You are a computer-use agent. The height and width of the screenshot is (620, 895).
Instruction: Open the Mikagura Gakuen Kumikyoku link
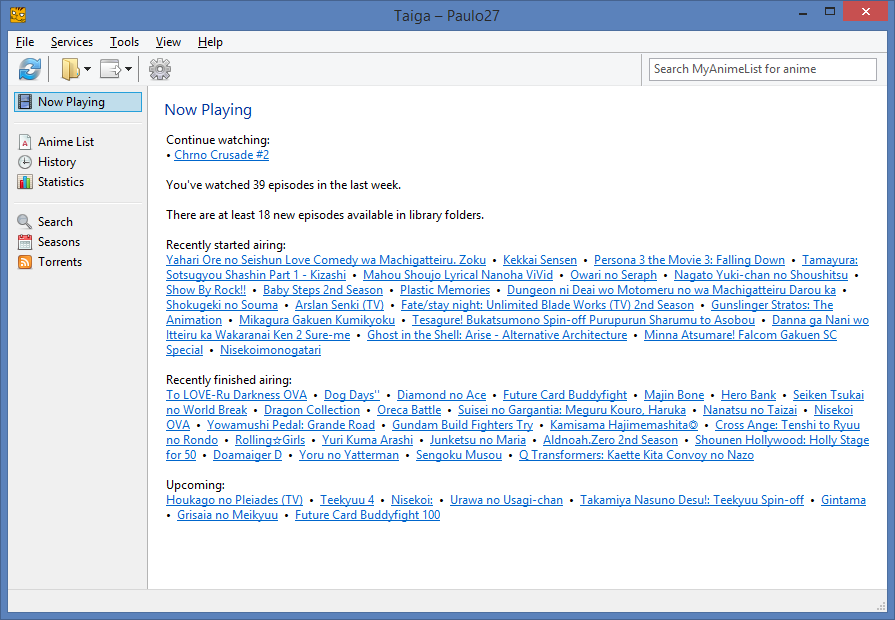[317, 320]
